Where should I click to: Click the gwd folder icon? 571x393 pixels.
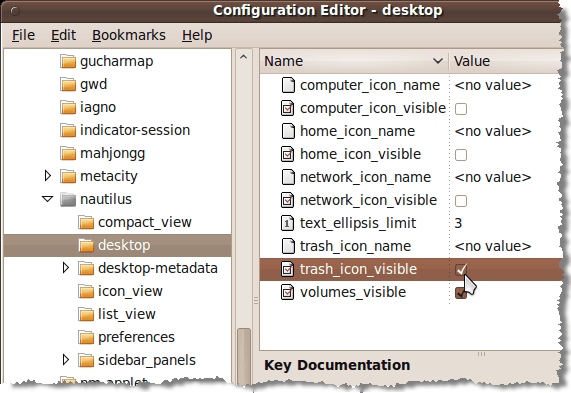(68, 85)
